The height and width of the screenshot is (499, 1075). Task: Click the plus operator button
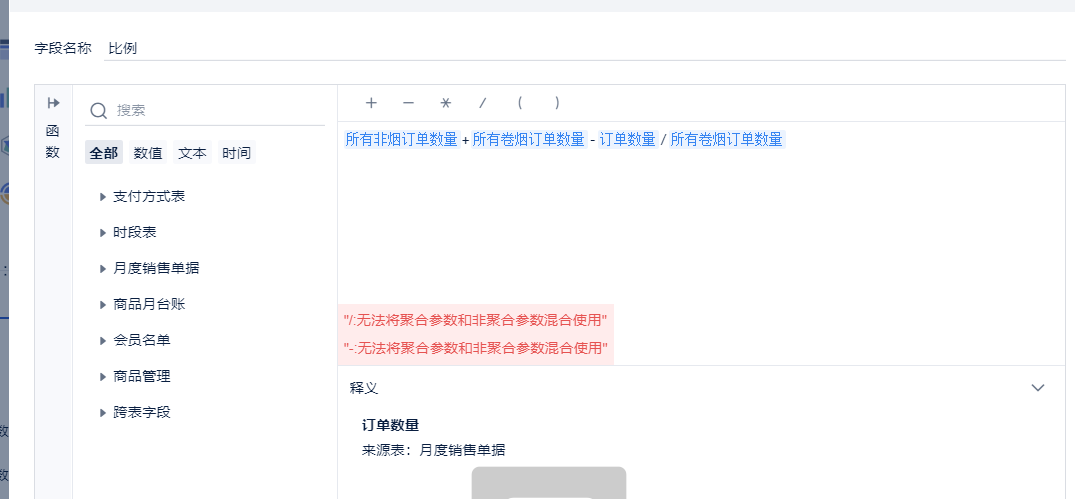[x=371, y=103]
